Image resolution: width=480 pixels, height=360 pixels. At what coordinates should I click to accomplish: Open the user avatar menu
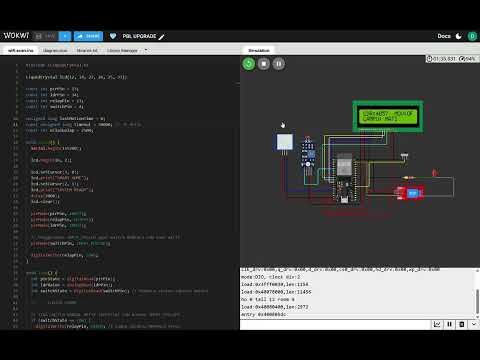pyautogui.click(x=472, y=36)
